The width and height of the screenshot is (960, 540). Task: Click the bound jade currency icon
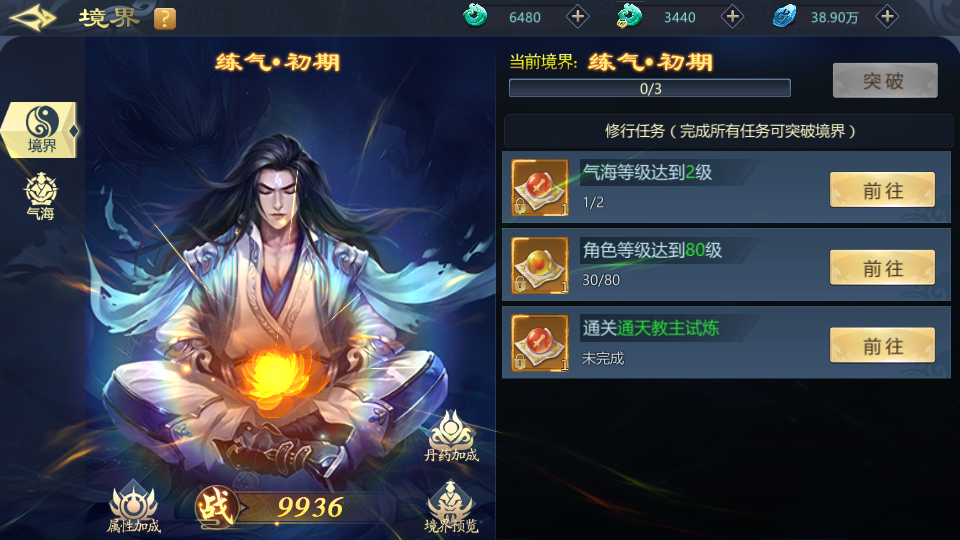629,16
